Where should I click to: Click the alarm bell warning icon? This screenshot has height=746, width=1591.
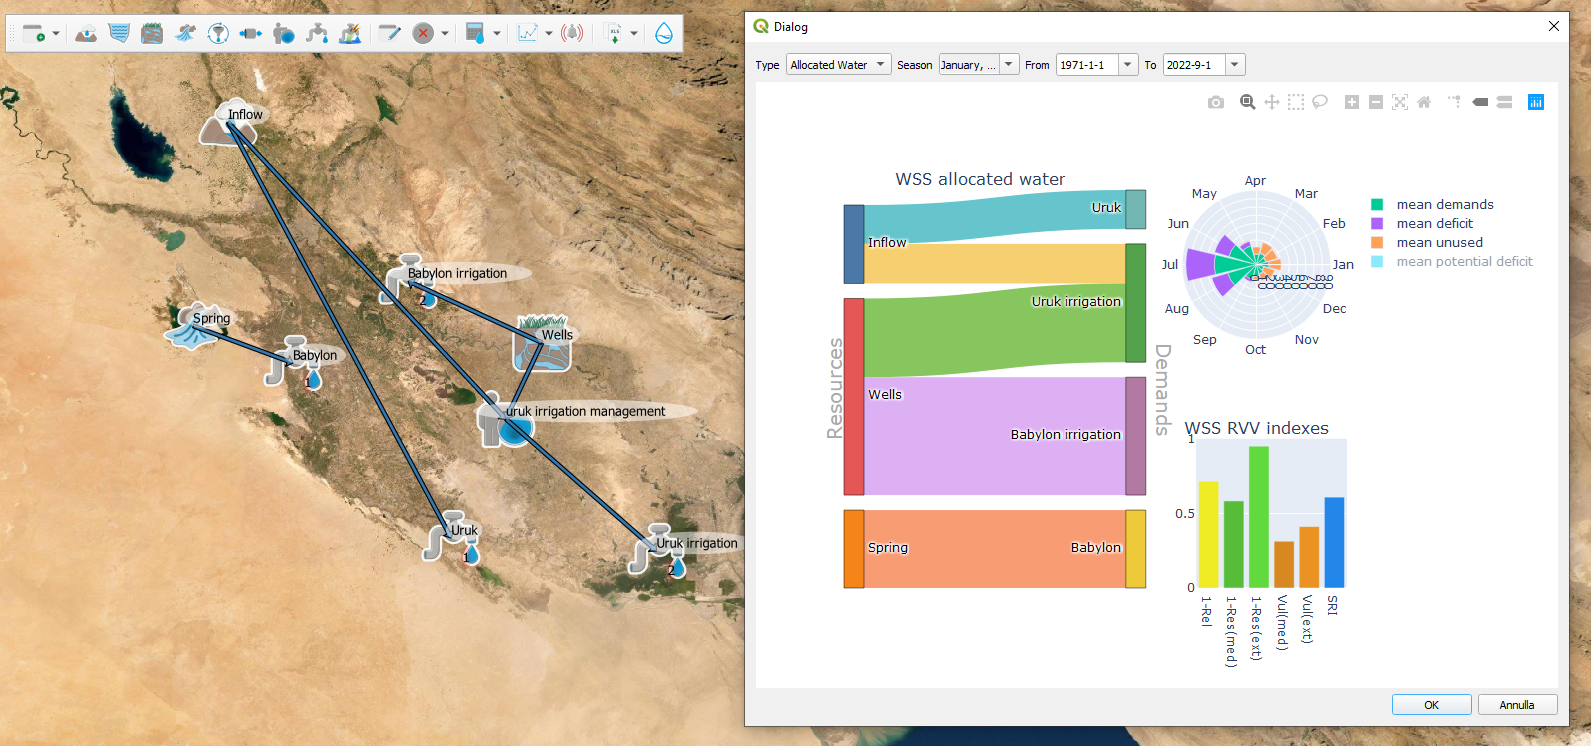572,34
